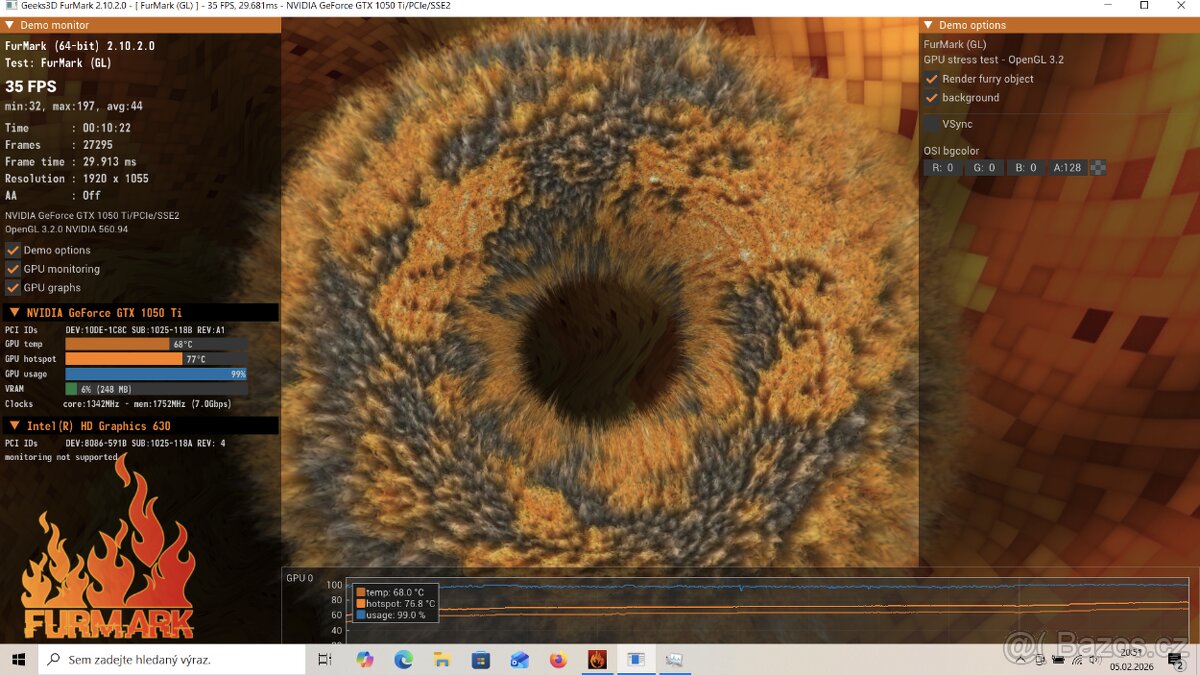Click the Windows search box
The image size is (1200, 675).
(171, 660)
